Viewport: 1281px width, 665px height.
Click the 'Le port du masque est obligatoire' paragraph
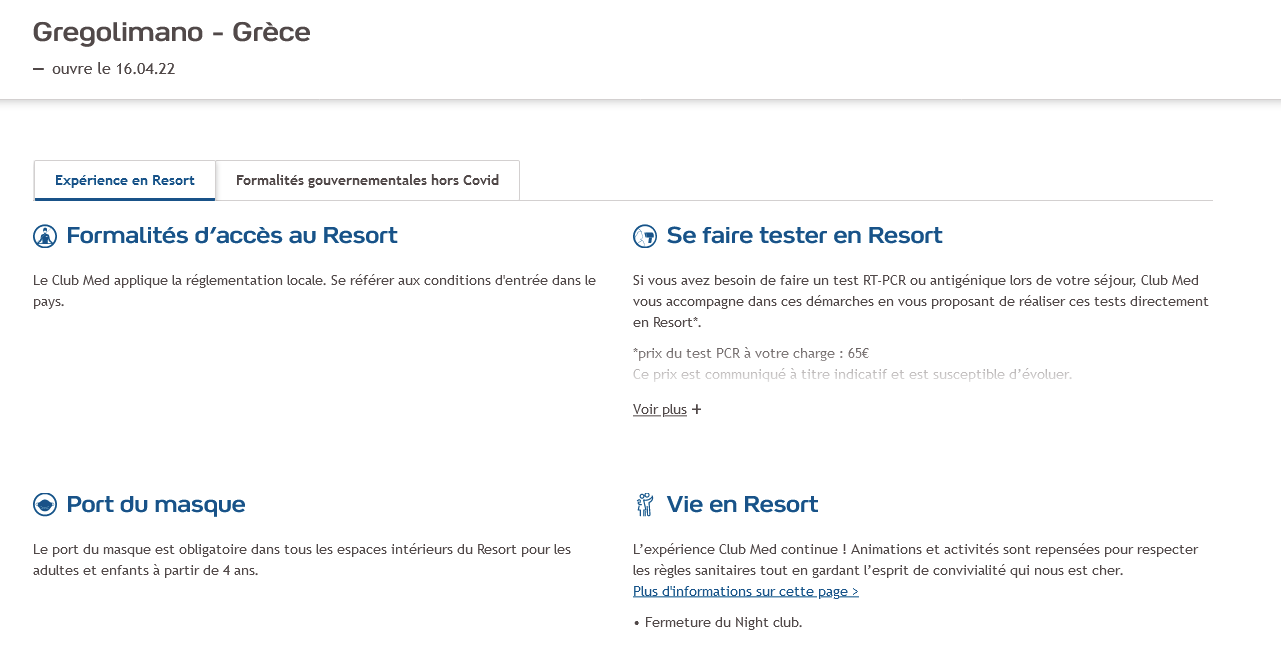coord(302,560)
